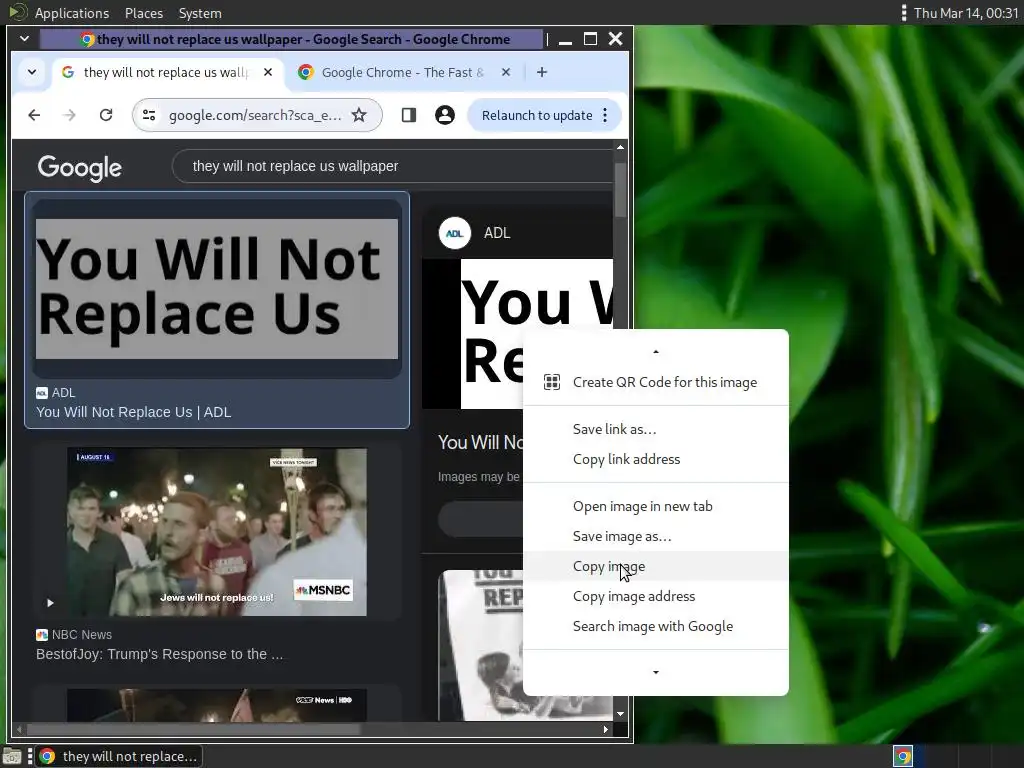Image resolution: width=1024 pixels, height=768 pixels.
Task: Click horizontal scrollbar left arrow
Action: pyautogui.click(x=19, y=729)
